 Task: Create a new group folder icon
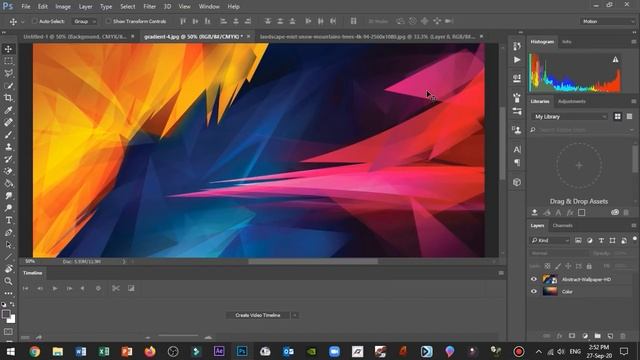point(598,336)
